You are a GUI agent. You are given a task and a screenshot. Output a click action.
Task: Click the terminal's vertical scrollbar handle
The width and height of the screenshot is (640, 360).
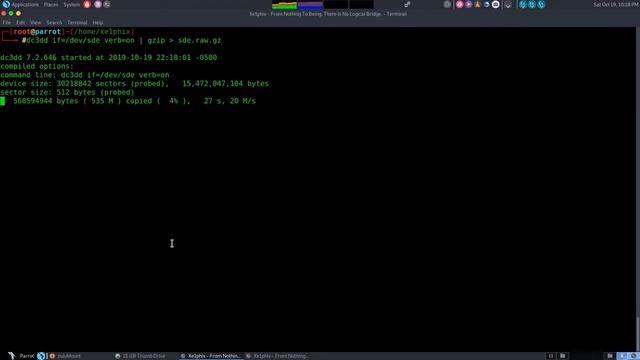click(x=638, y=333)
